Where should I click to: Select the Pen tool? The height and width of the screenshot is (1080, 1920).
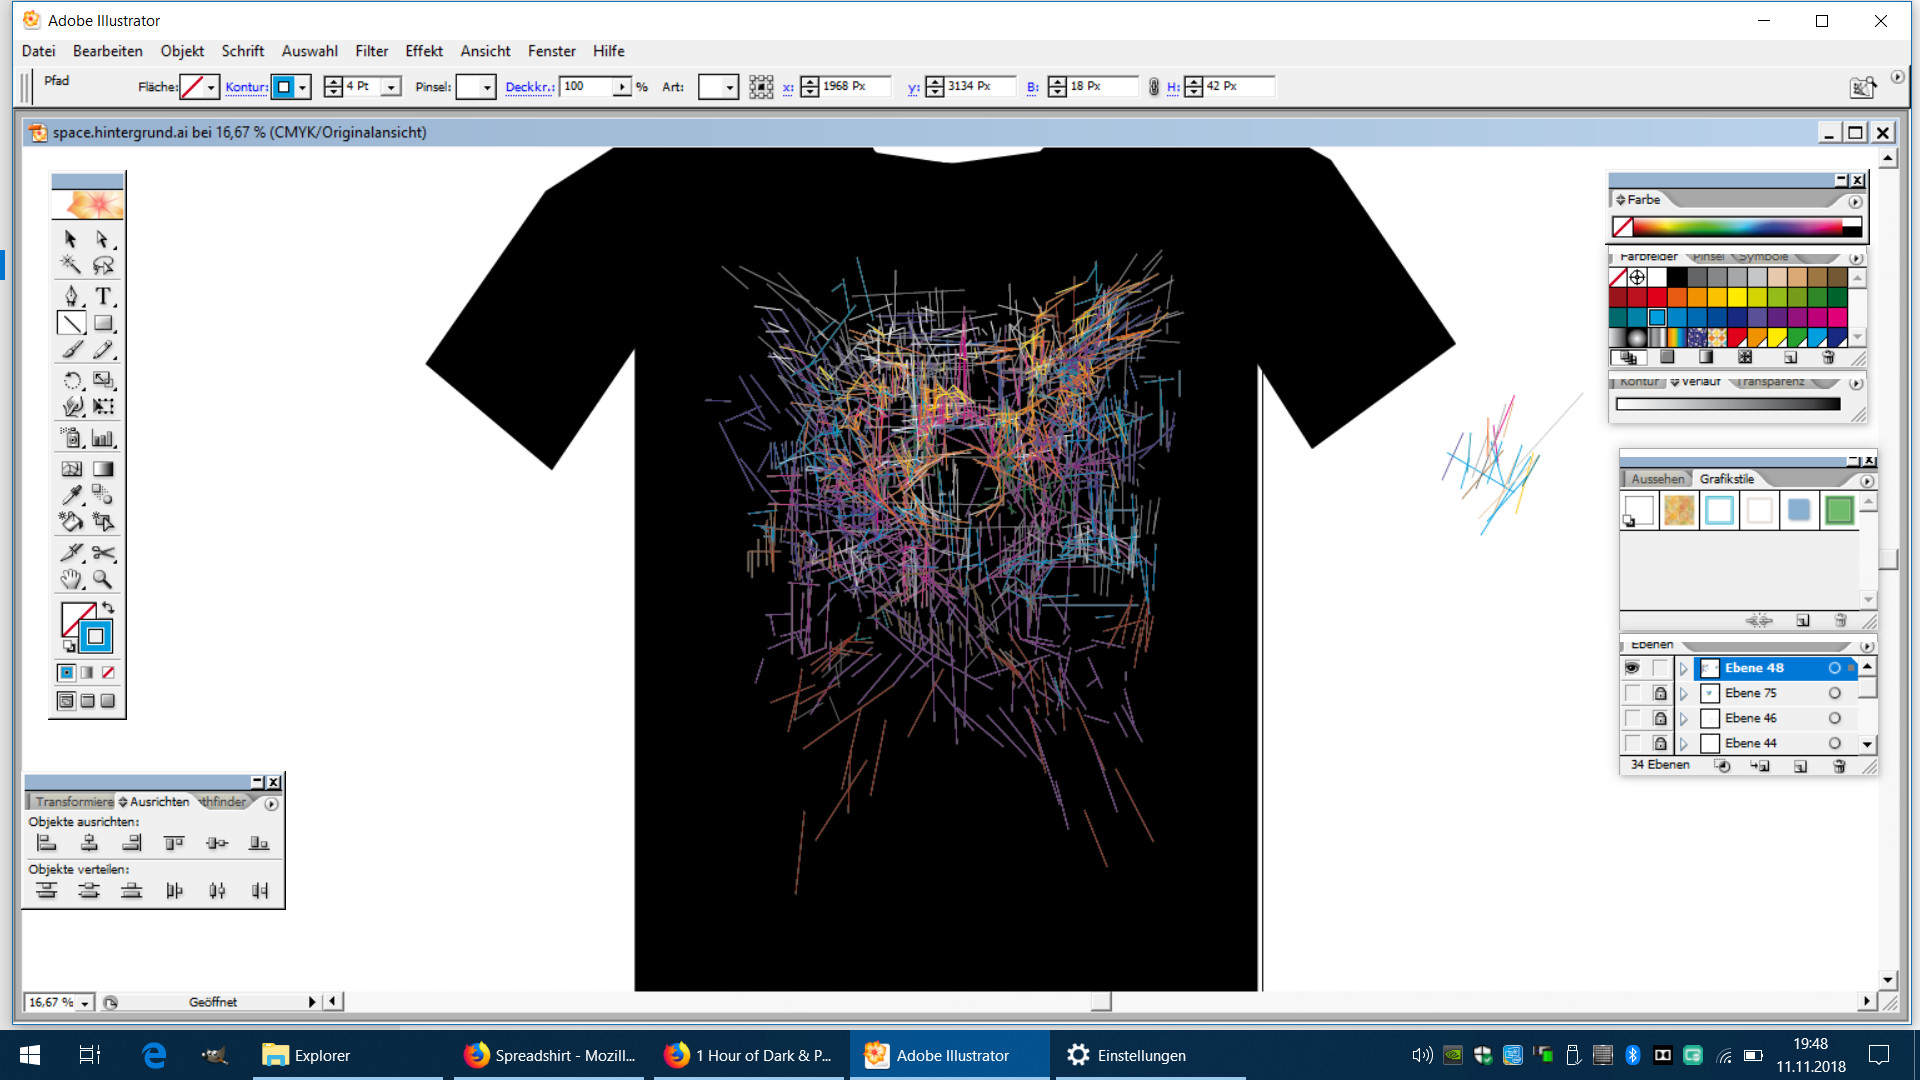71,296
